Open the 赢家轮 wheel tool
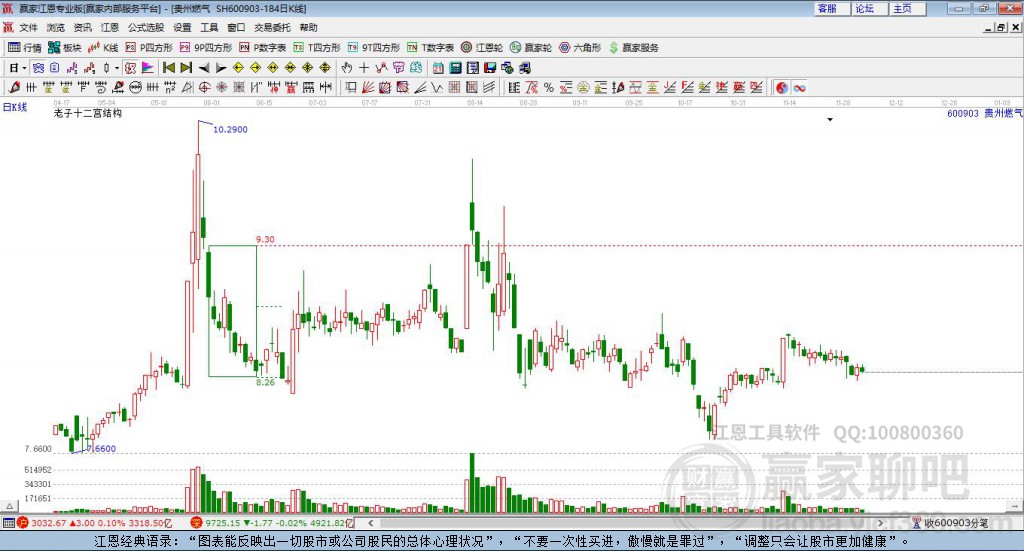 point(531,48)
